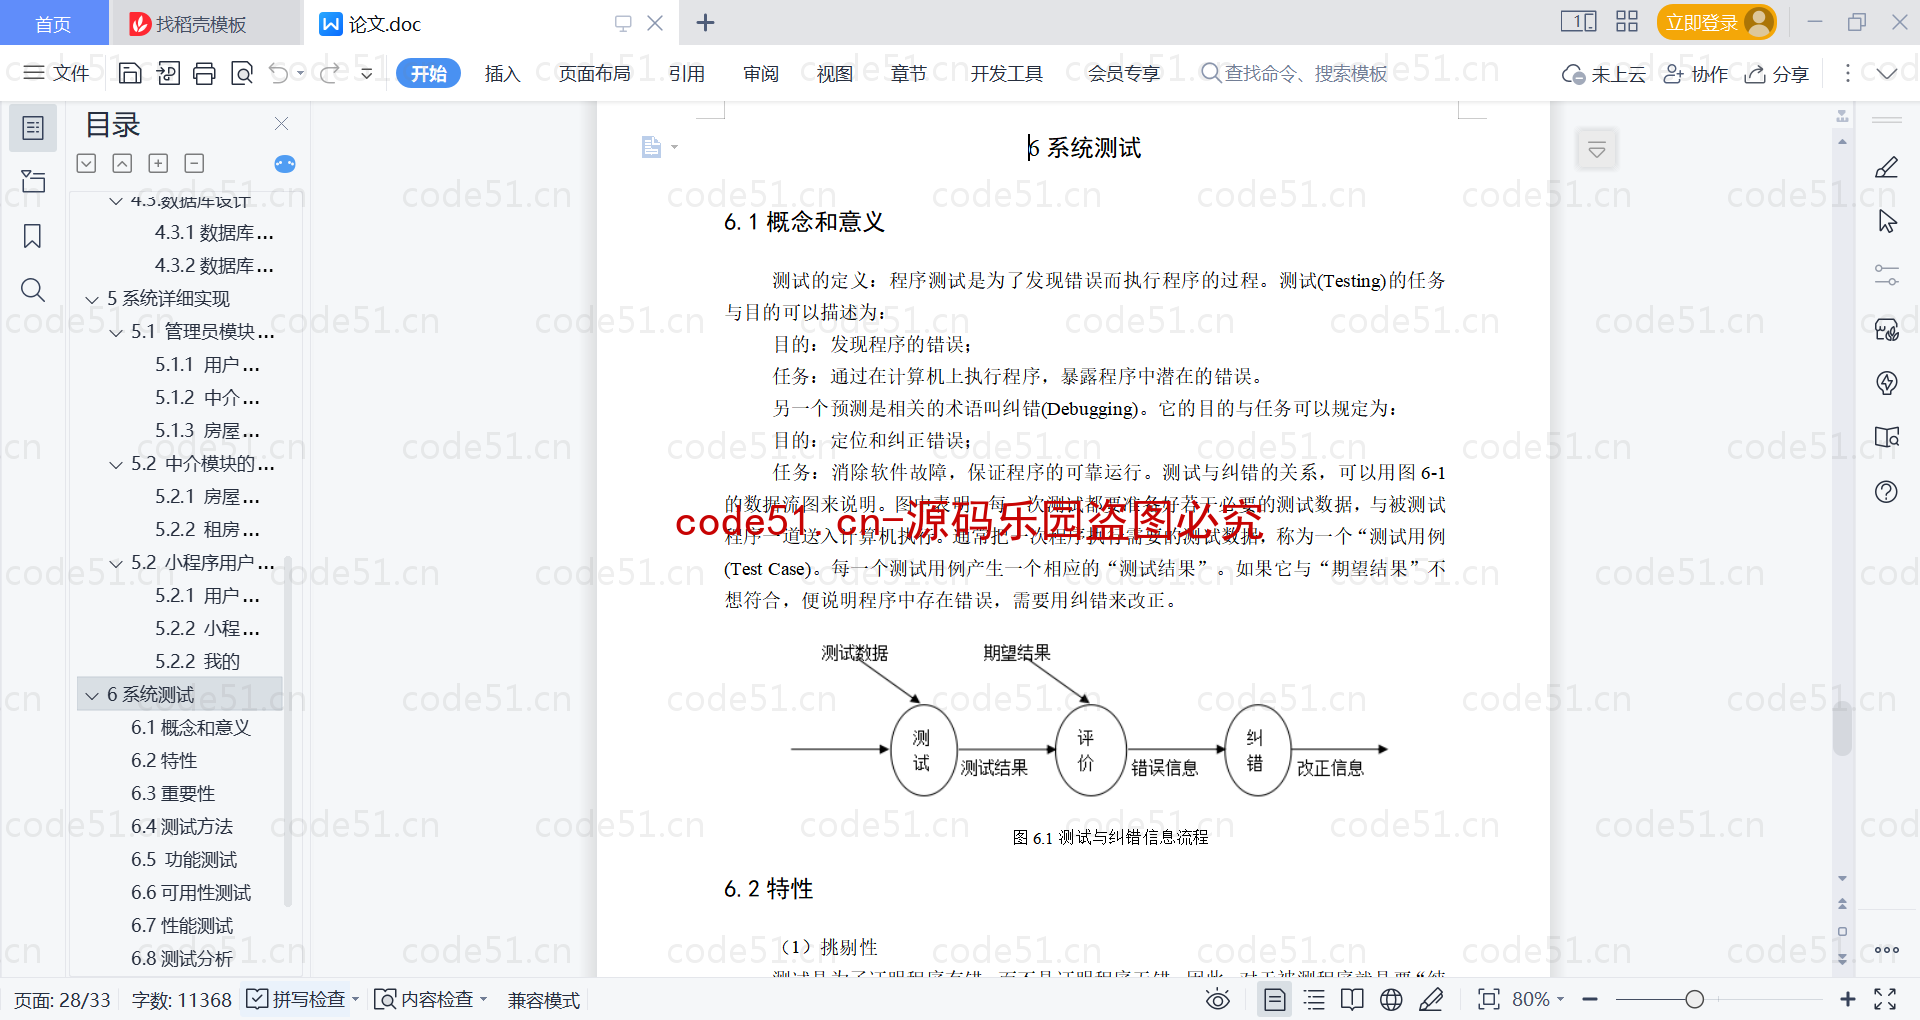
Task: Click the expand-all plus icon in outline
Action: click(x=158, y=163)
